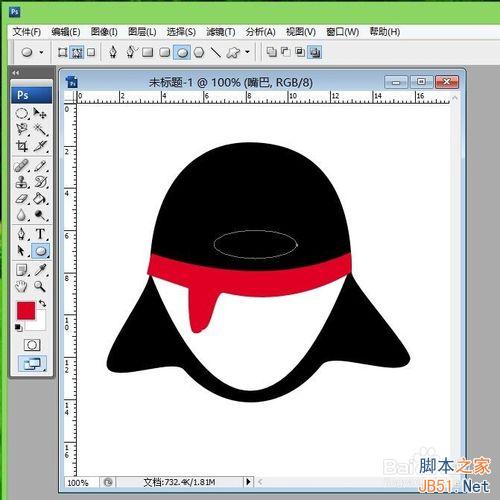Enable Fill Pixels mode in options bar
The image size is (500, 500).
(91, 52)
